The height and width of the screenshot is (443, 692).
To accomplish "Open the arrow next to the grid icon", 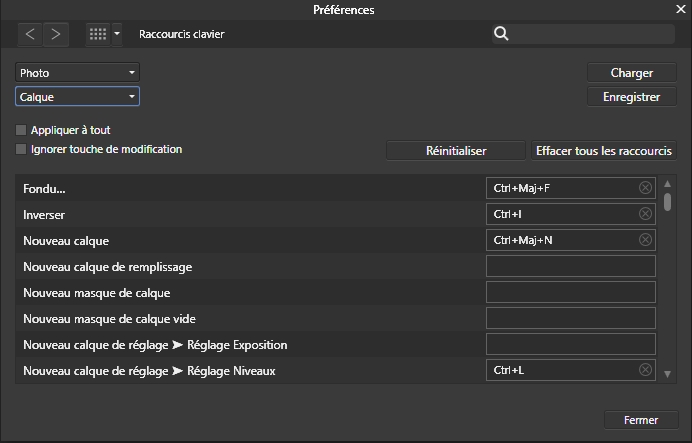I will (x=117, y=34).
